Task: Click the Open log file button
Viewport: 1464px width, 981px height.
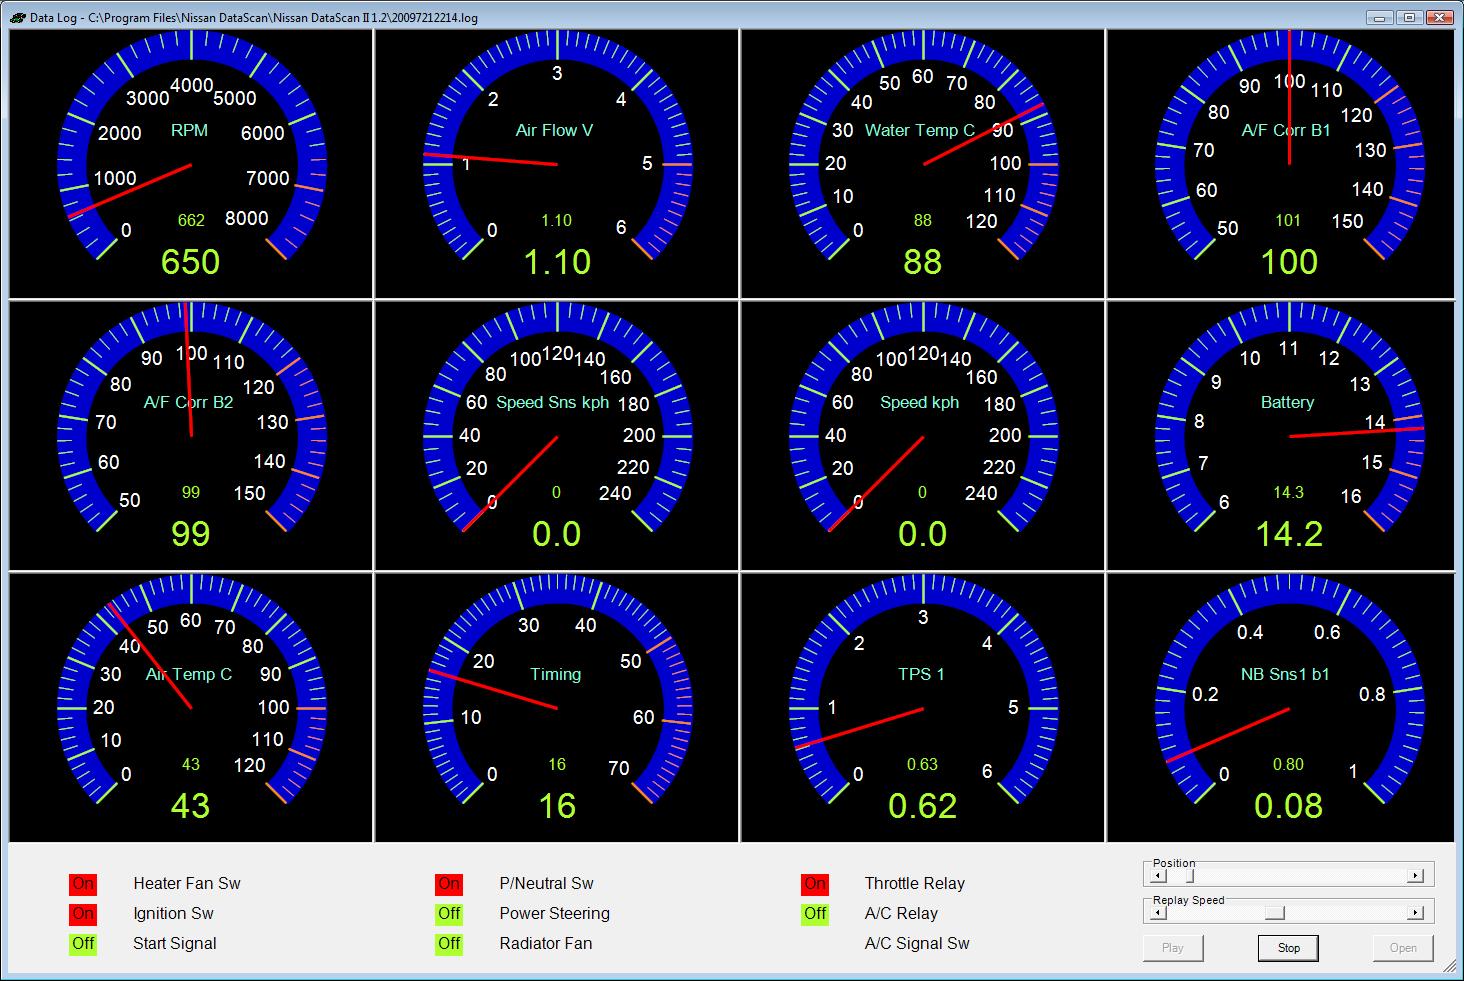Action: pos(1402,948)
